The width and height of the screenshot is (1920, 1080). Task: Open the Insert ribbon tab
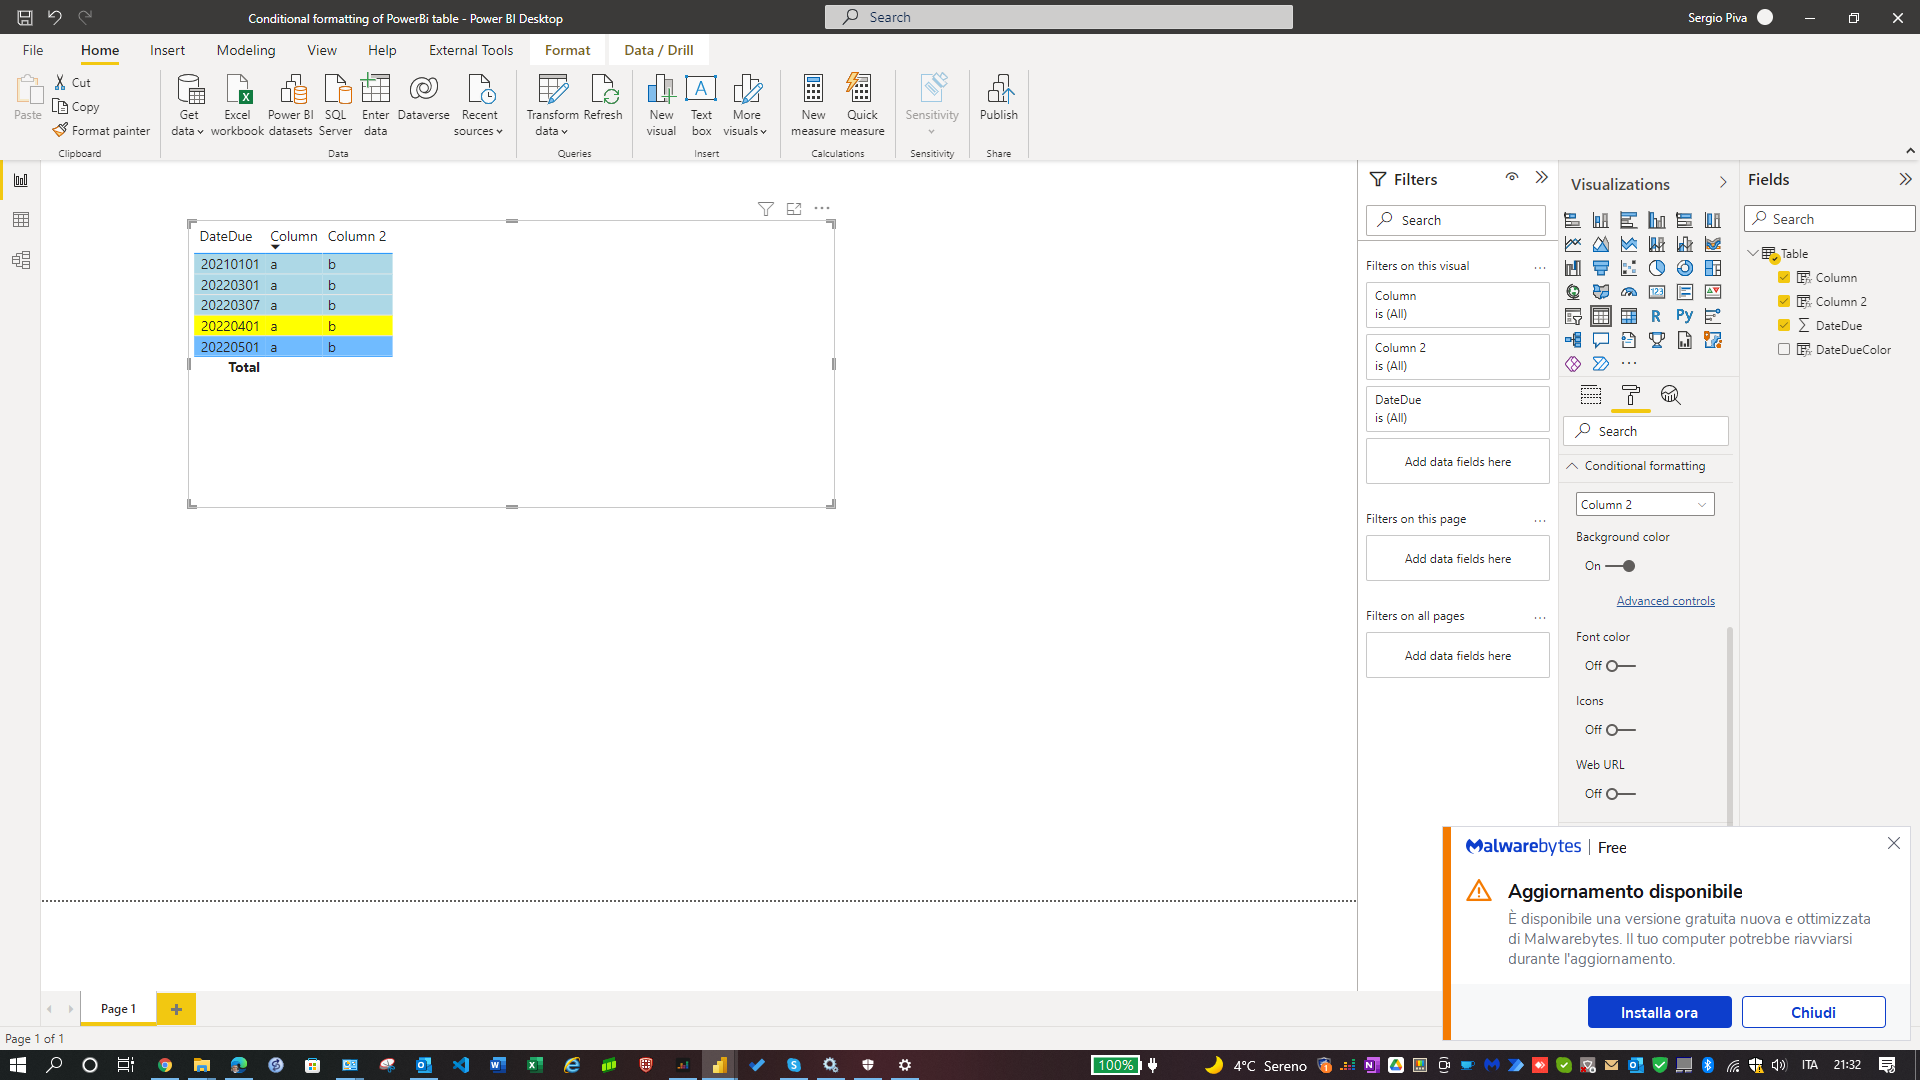click(167, 50)
